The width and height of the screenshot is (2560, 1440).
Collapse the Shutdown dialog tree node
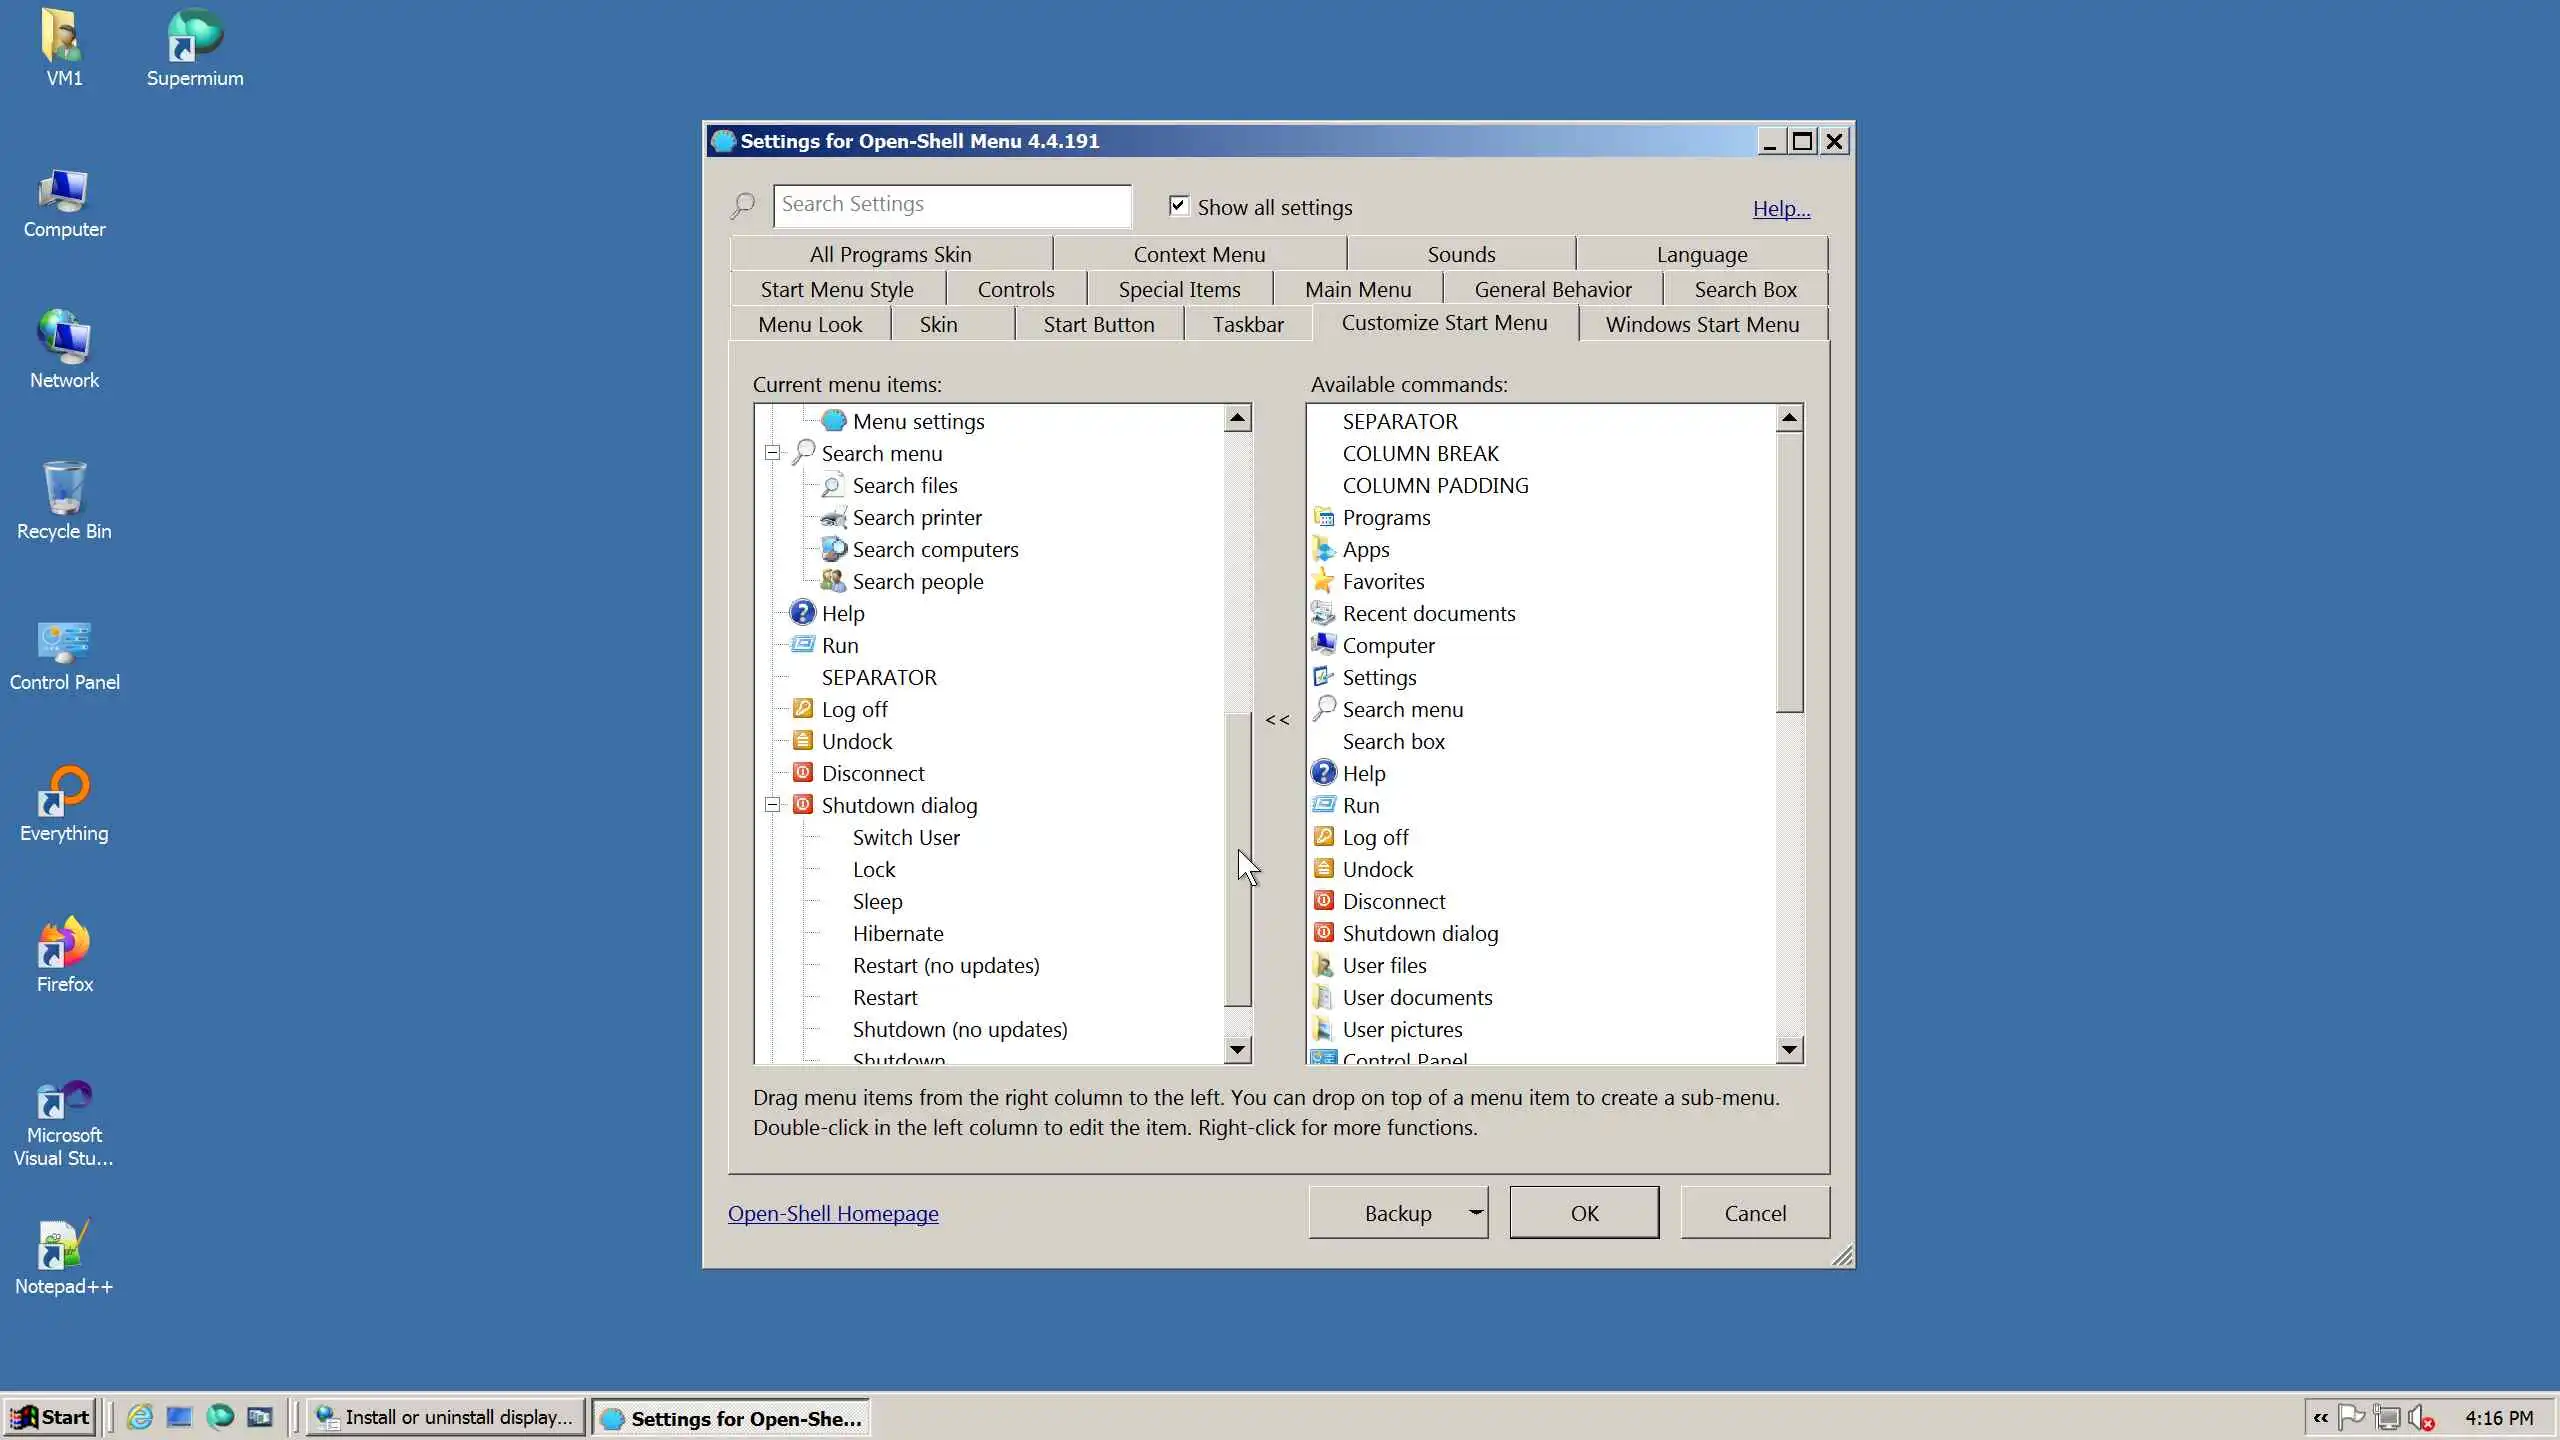point(772,805)
